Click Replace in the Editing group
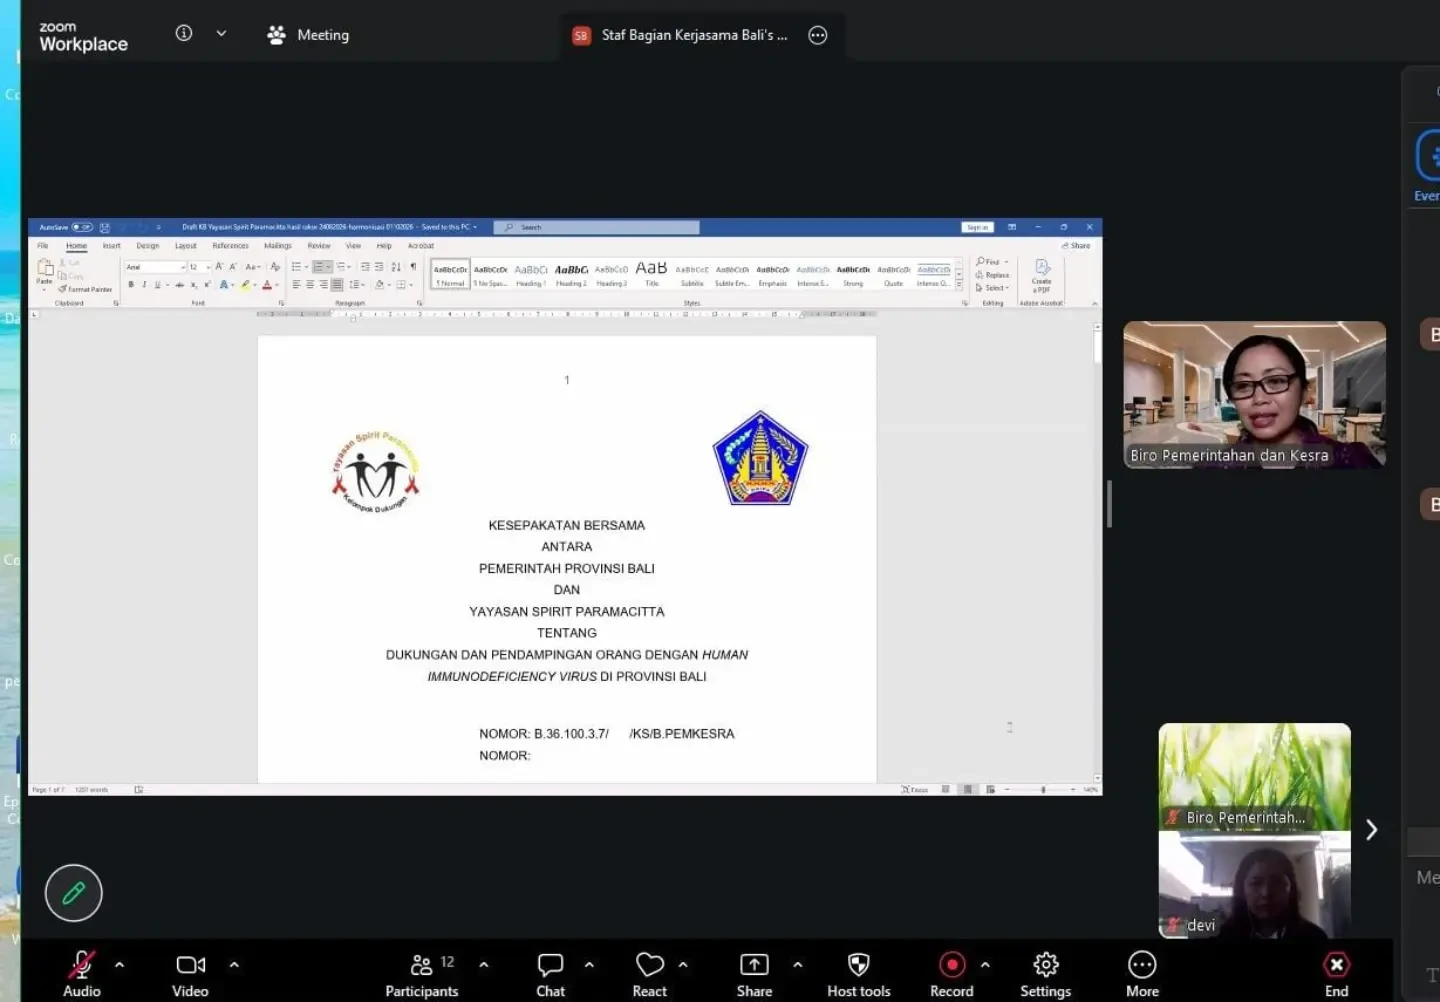This screenshot has width=1440, height=1002. [x=993, y=275]
